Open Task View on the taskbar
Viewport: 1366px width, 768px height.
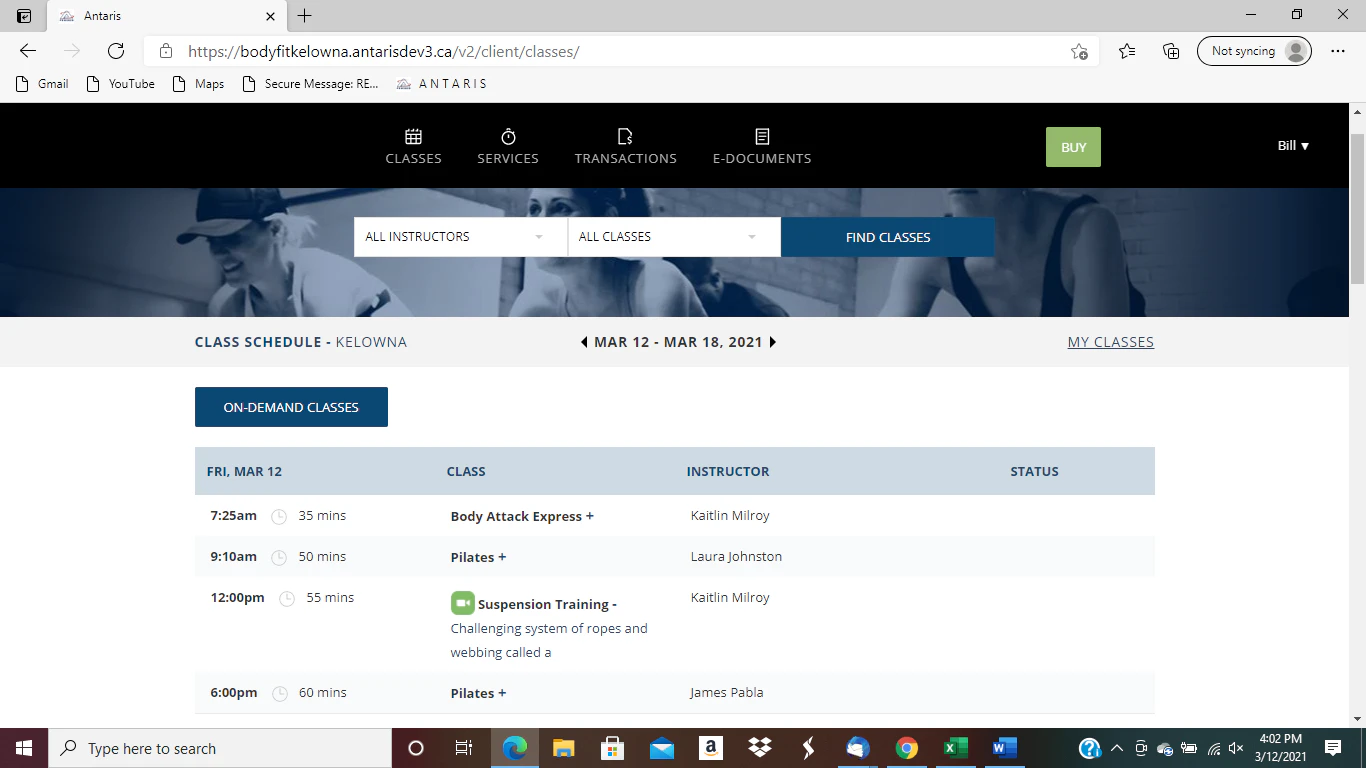click(x=464, y=748)
